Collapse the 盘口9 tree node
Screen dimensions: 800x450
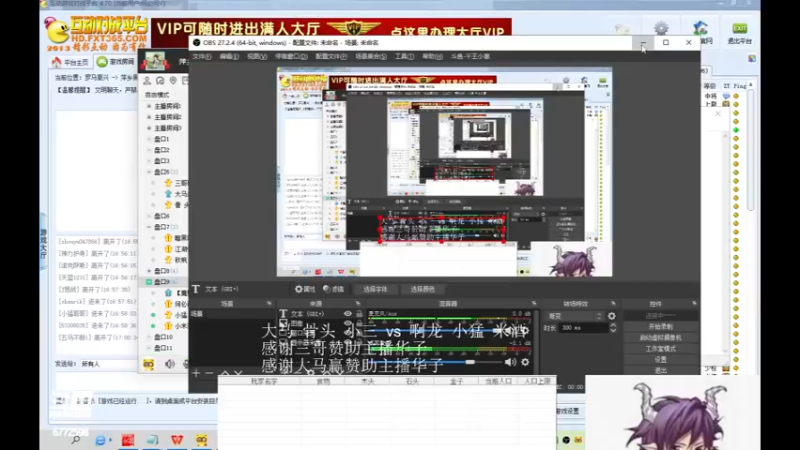coord(149,282)
